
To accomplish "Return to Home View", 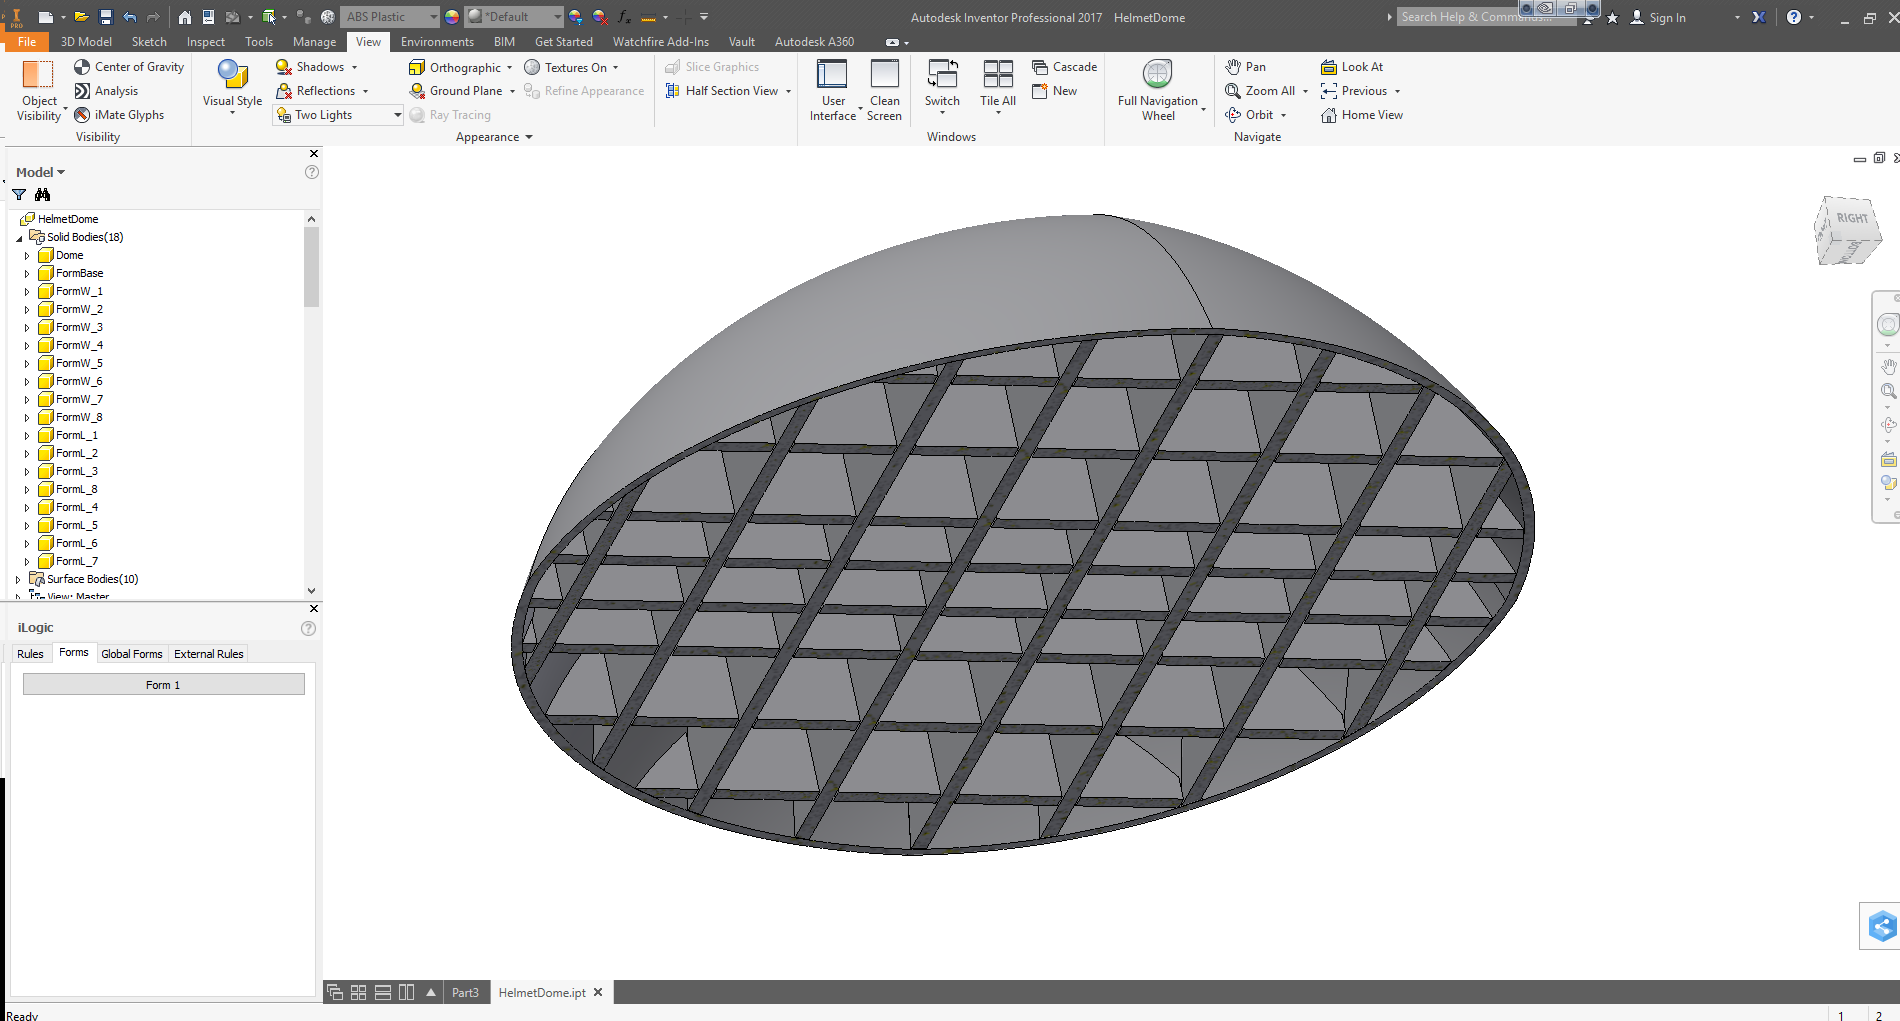I will pos(1362,115).
